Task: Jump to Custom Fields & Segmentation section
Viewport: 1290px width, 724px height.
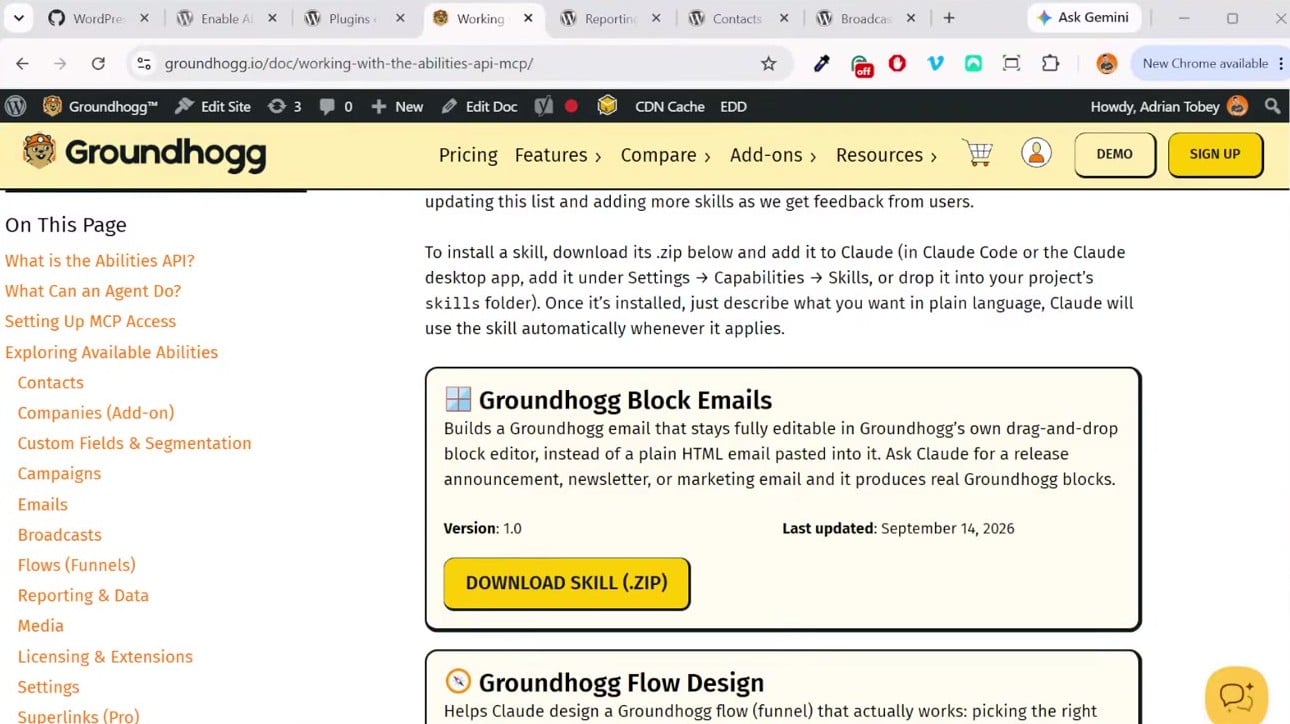Action: click(134, 443)
